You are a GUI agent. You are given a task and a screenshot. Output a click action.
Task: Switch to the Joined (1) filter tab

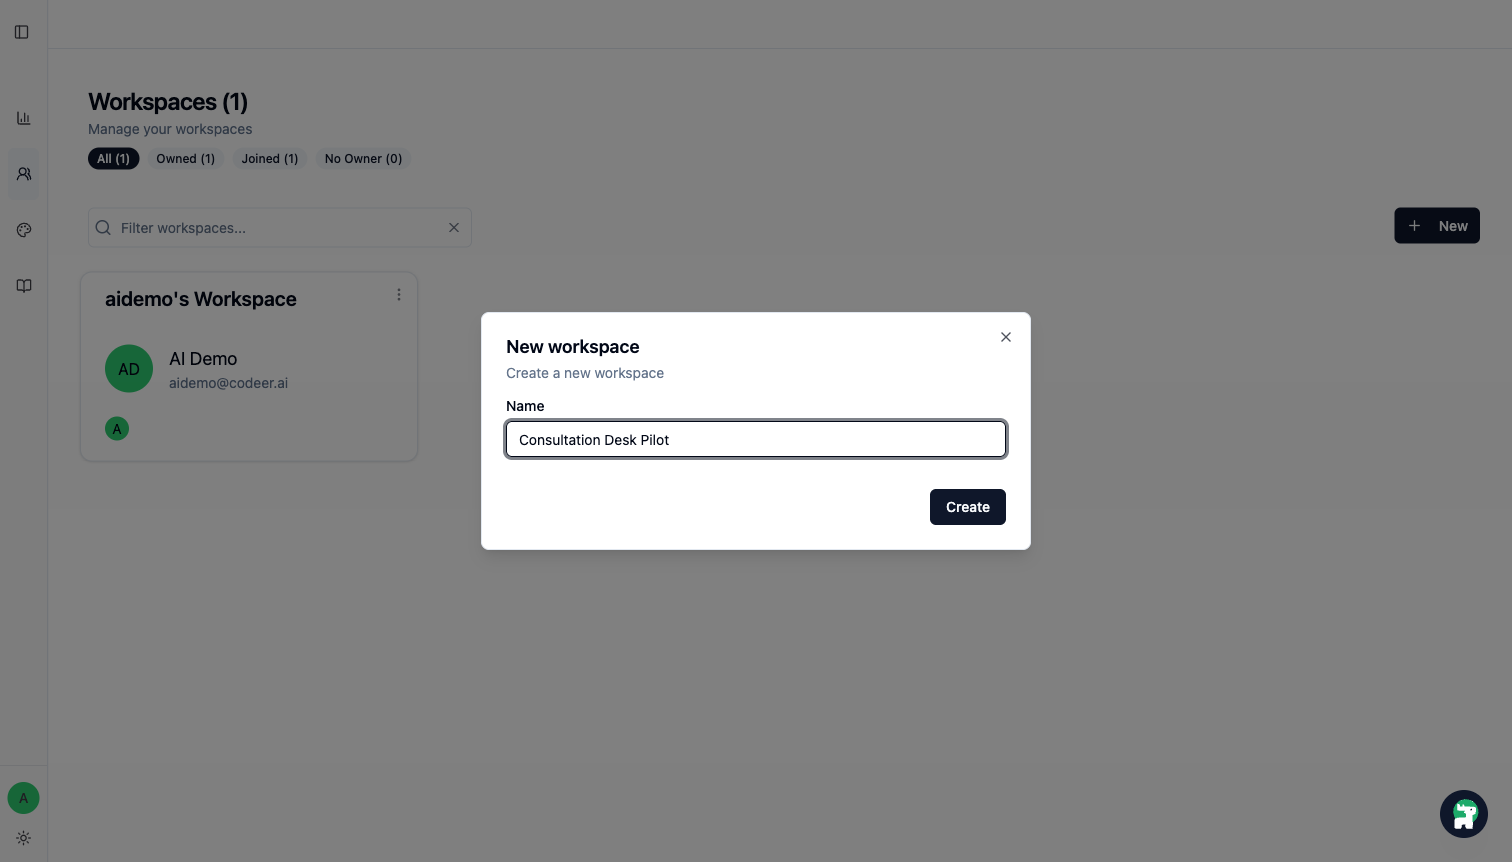click(x=269, y=159)
